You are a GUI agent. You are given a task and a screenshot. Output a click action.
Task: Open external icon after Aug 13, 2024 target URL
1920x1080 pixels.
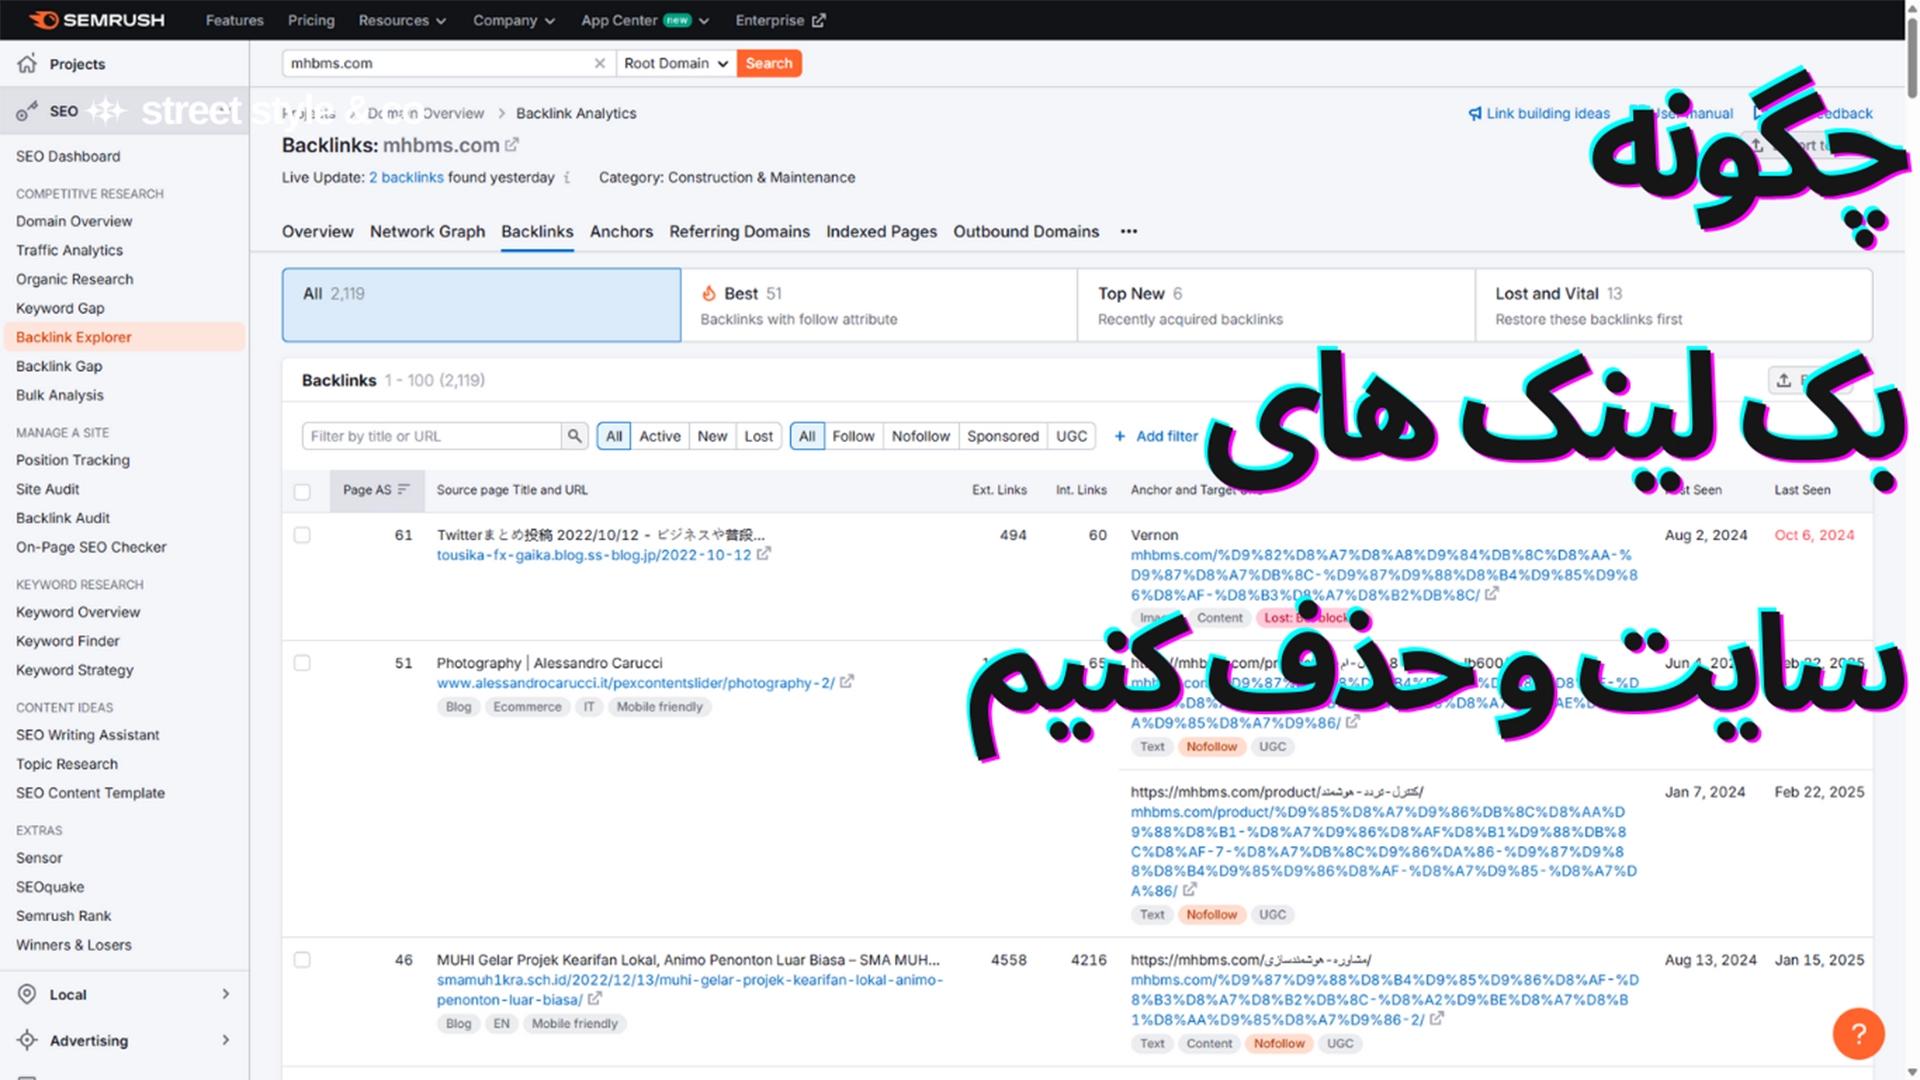tap(1437, 1019)
